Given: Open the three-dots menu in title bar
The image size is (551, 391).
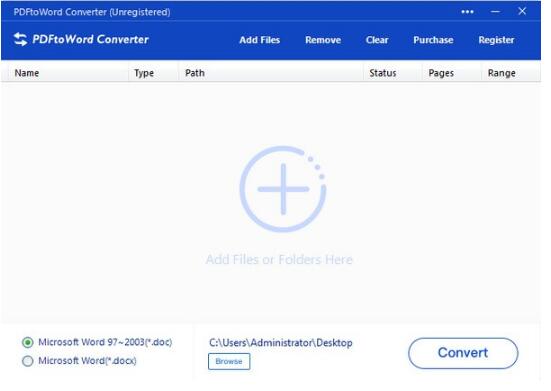Looking at the screenshot, I should (467, 12).
